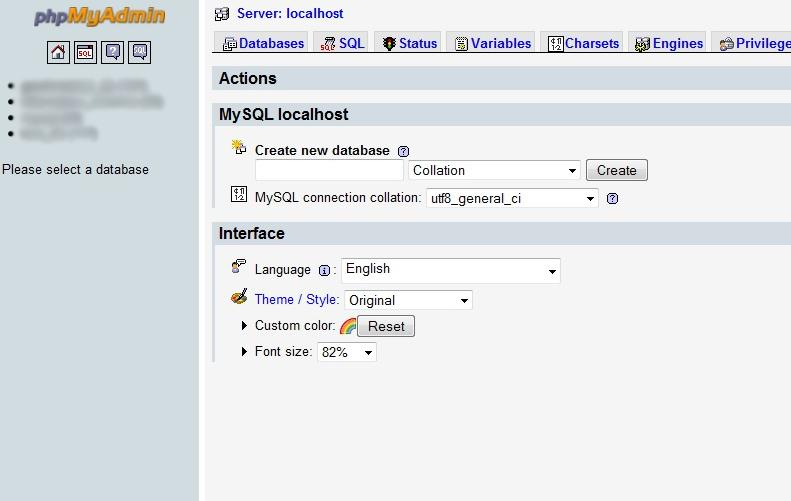
Task: Click the new database sparkle icon
Action: tap(239, 147)
